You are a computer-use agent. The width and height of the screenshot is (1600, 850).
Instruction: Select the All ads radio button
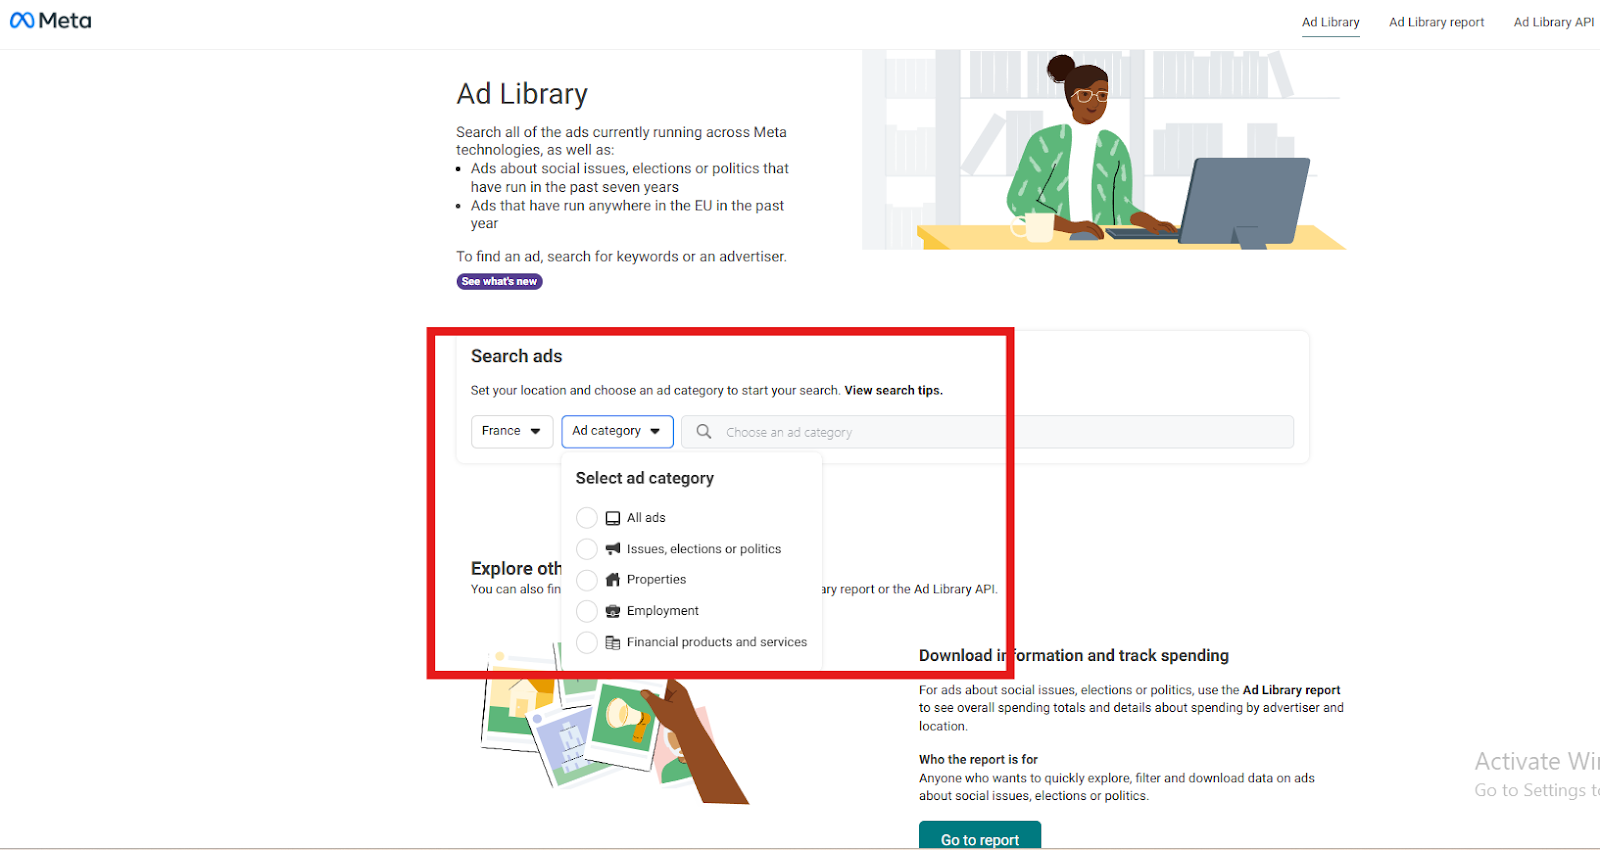tap(587, 518)
